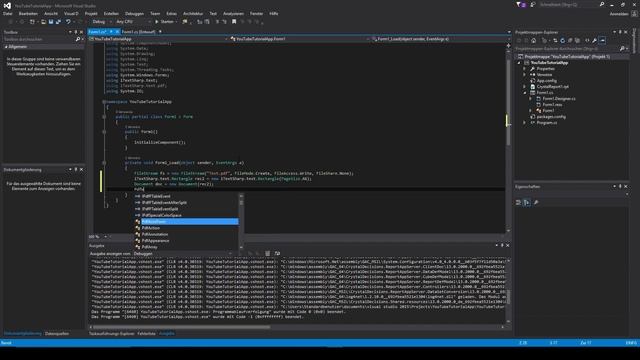Click clear all icon in Ausgabe toolbar
This screenshot has height=360, width=640.
(267, 253)
